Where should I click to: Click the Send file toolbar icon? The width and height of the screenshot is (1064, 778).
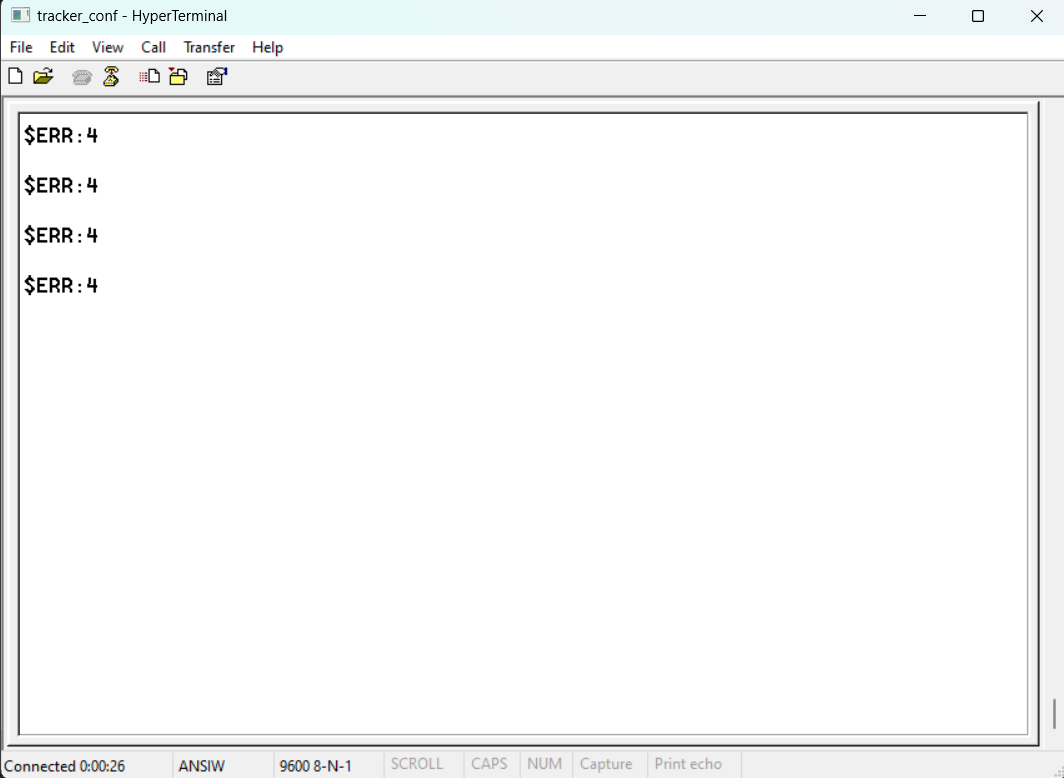click(x=149, y=76)
